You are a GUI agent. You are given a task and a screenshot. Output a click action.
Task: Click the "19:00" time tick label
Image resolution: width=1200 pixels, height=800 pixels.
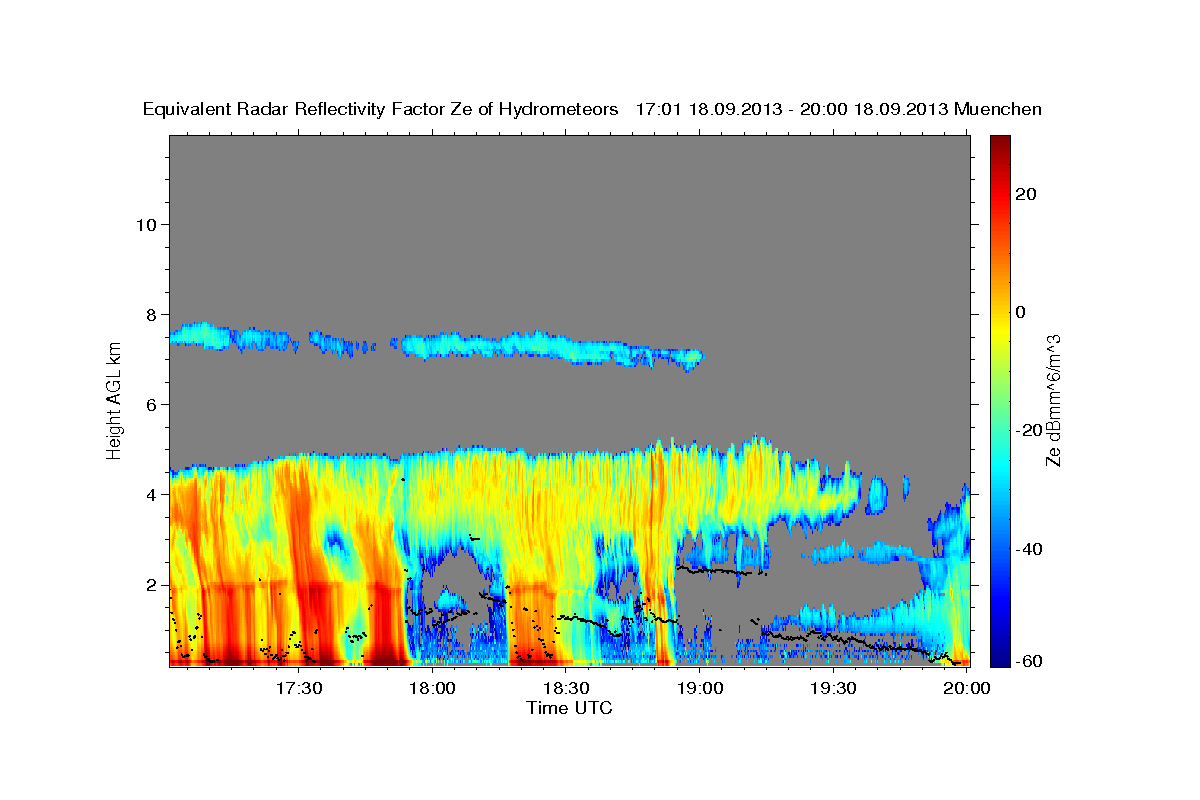pyautogui.click(x=700, y=688)
